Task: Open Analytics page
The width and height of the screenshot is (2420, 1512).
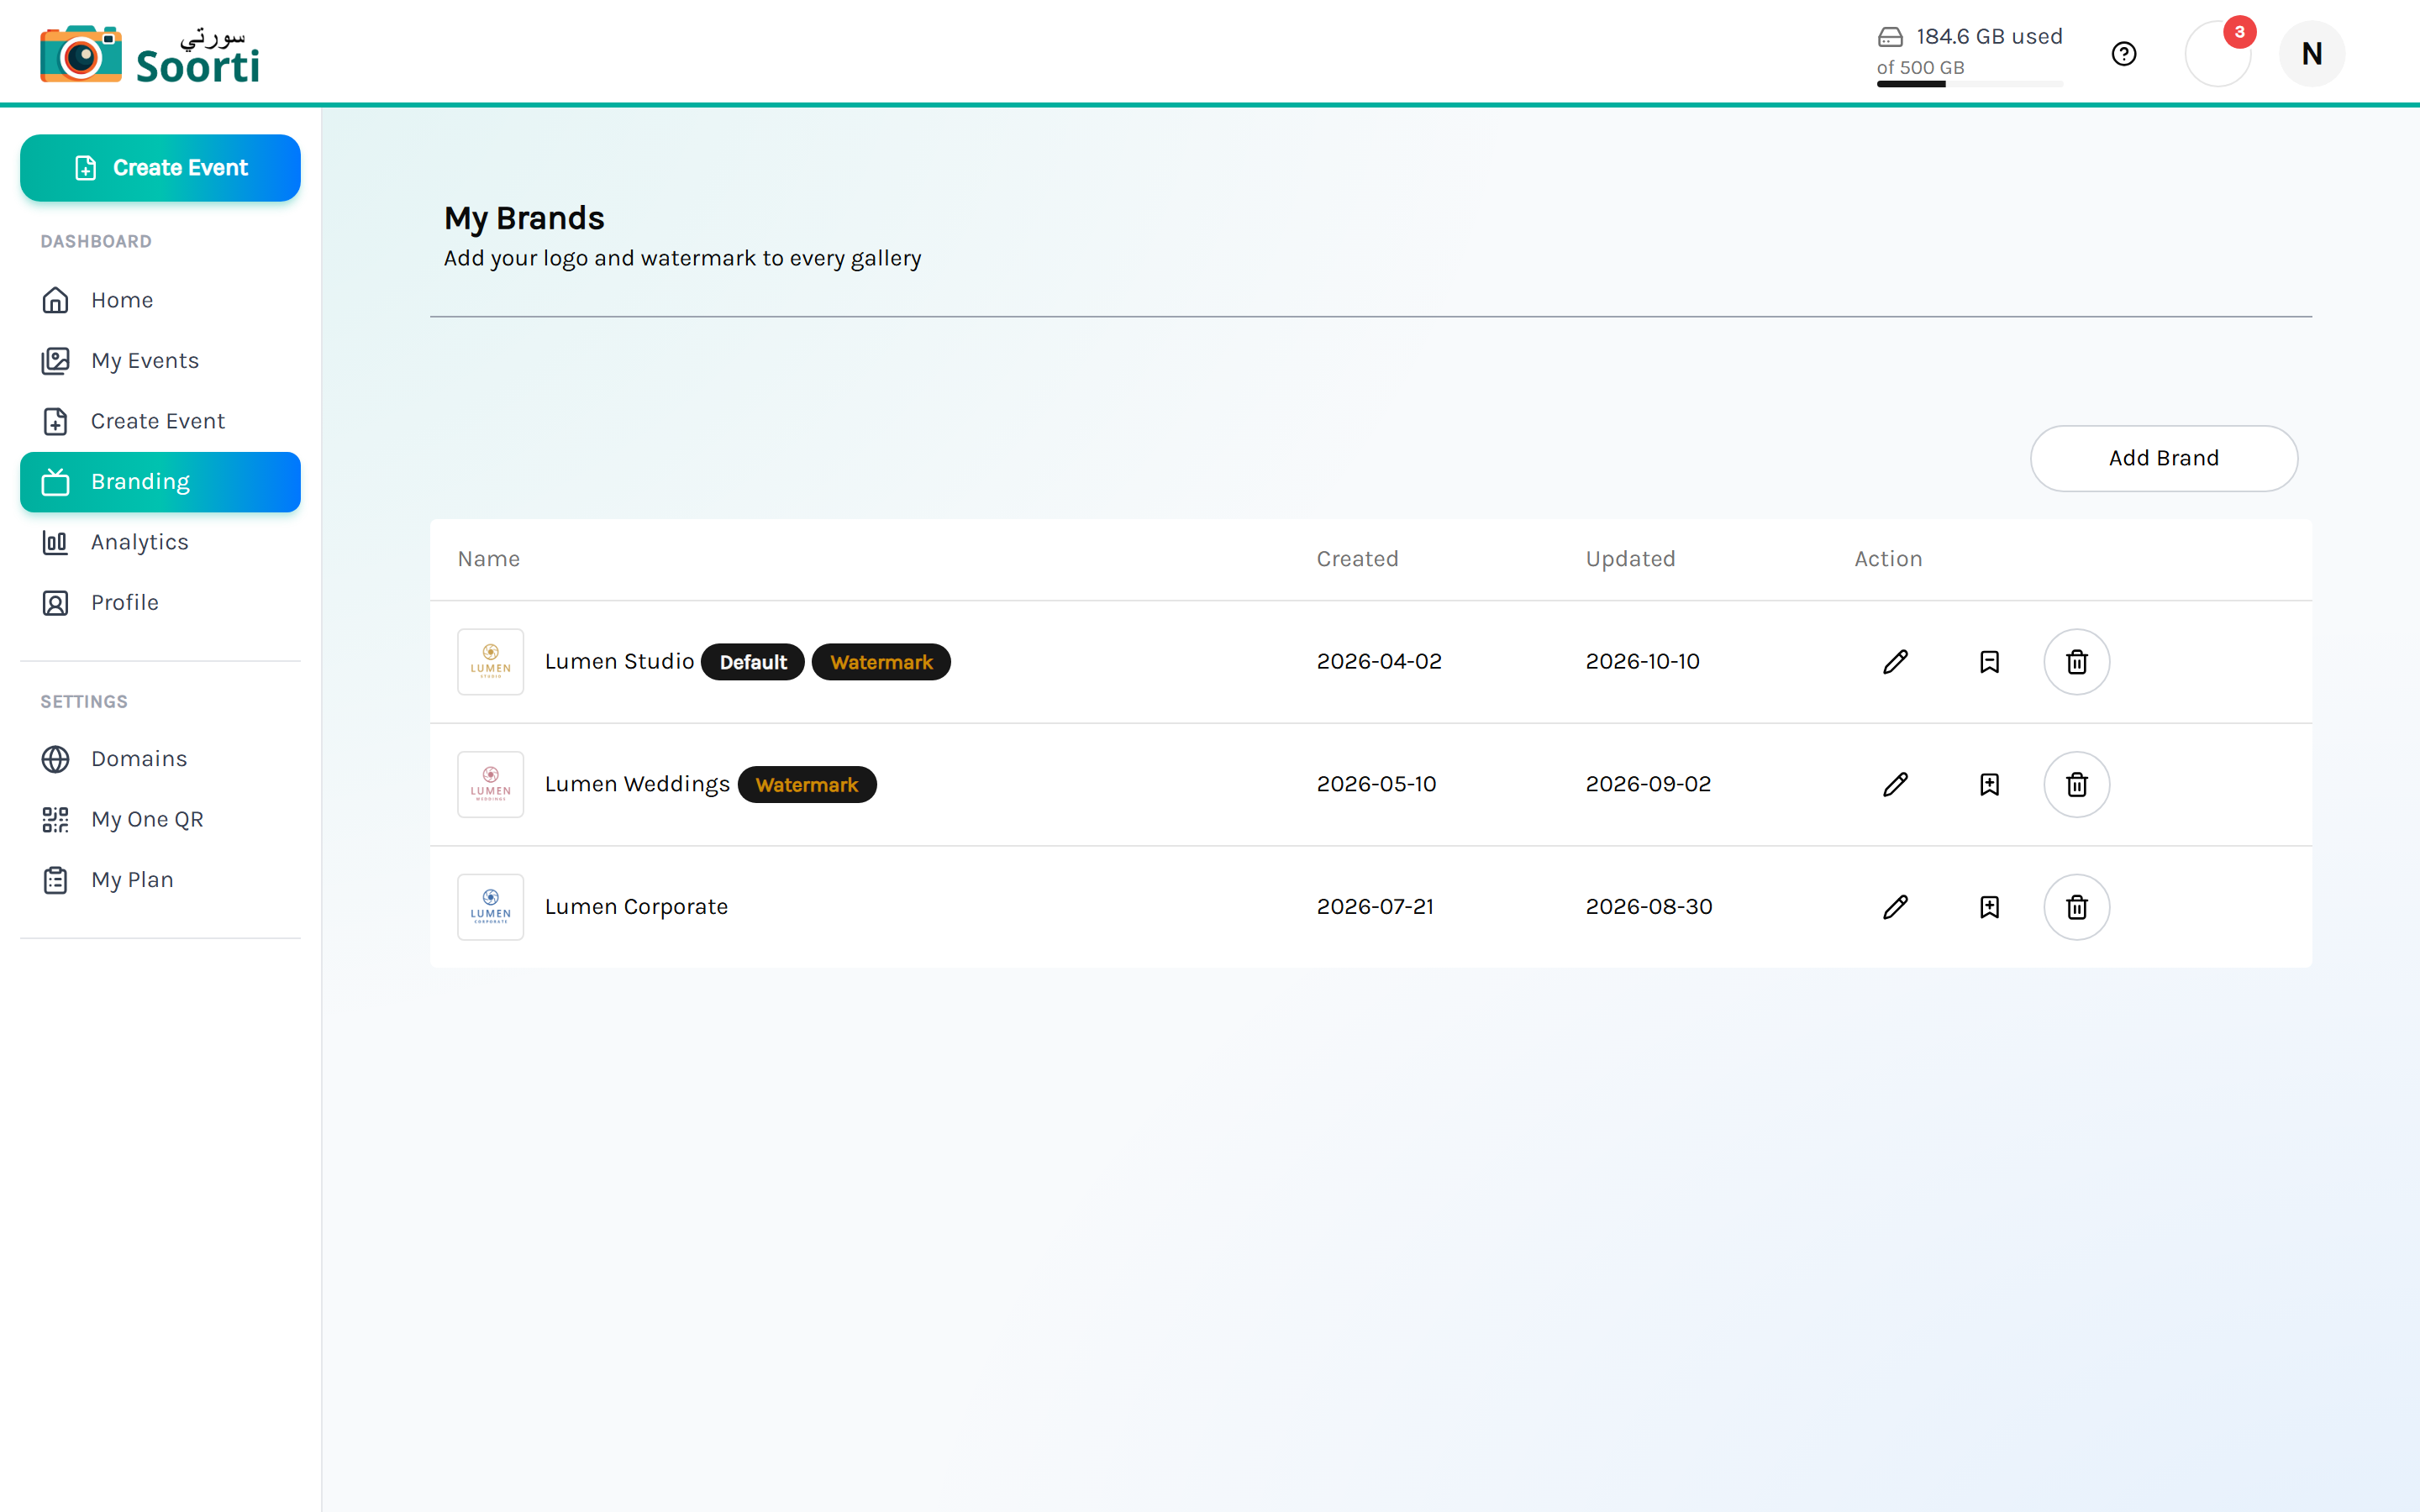Action: pos(160,542)
